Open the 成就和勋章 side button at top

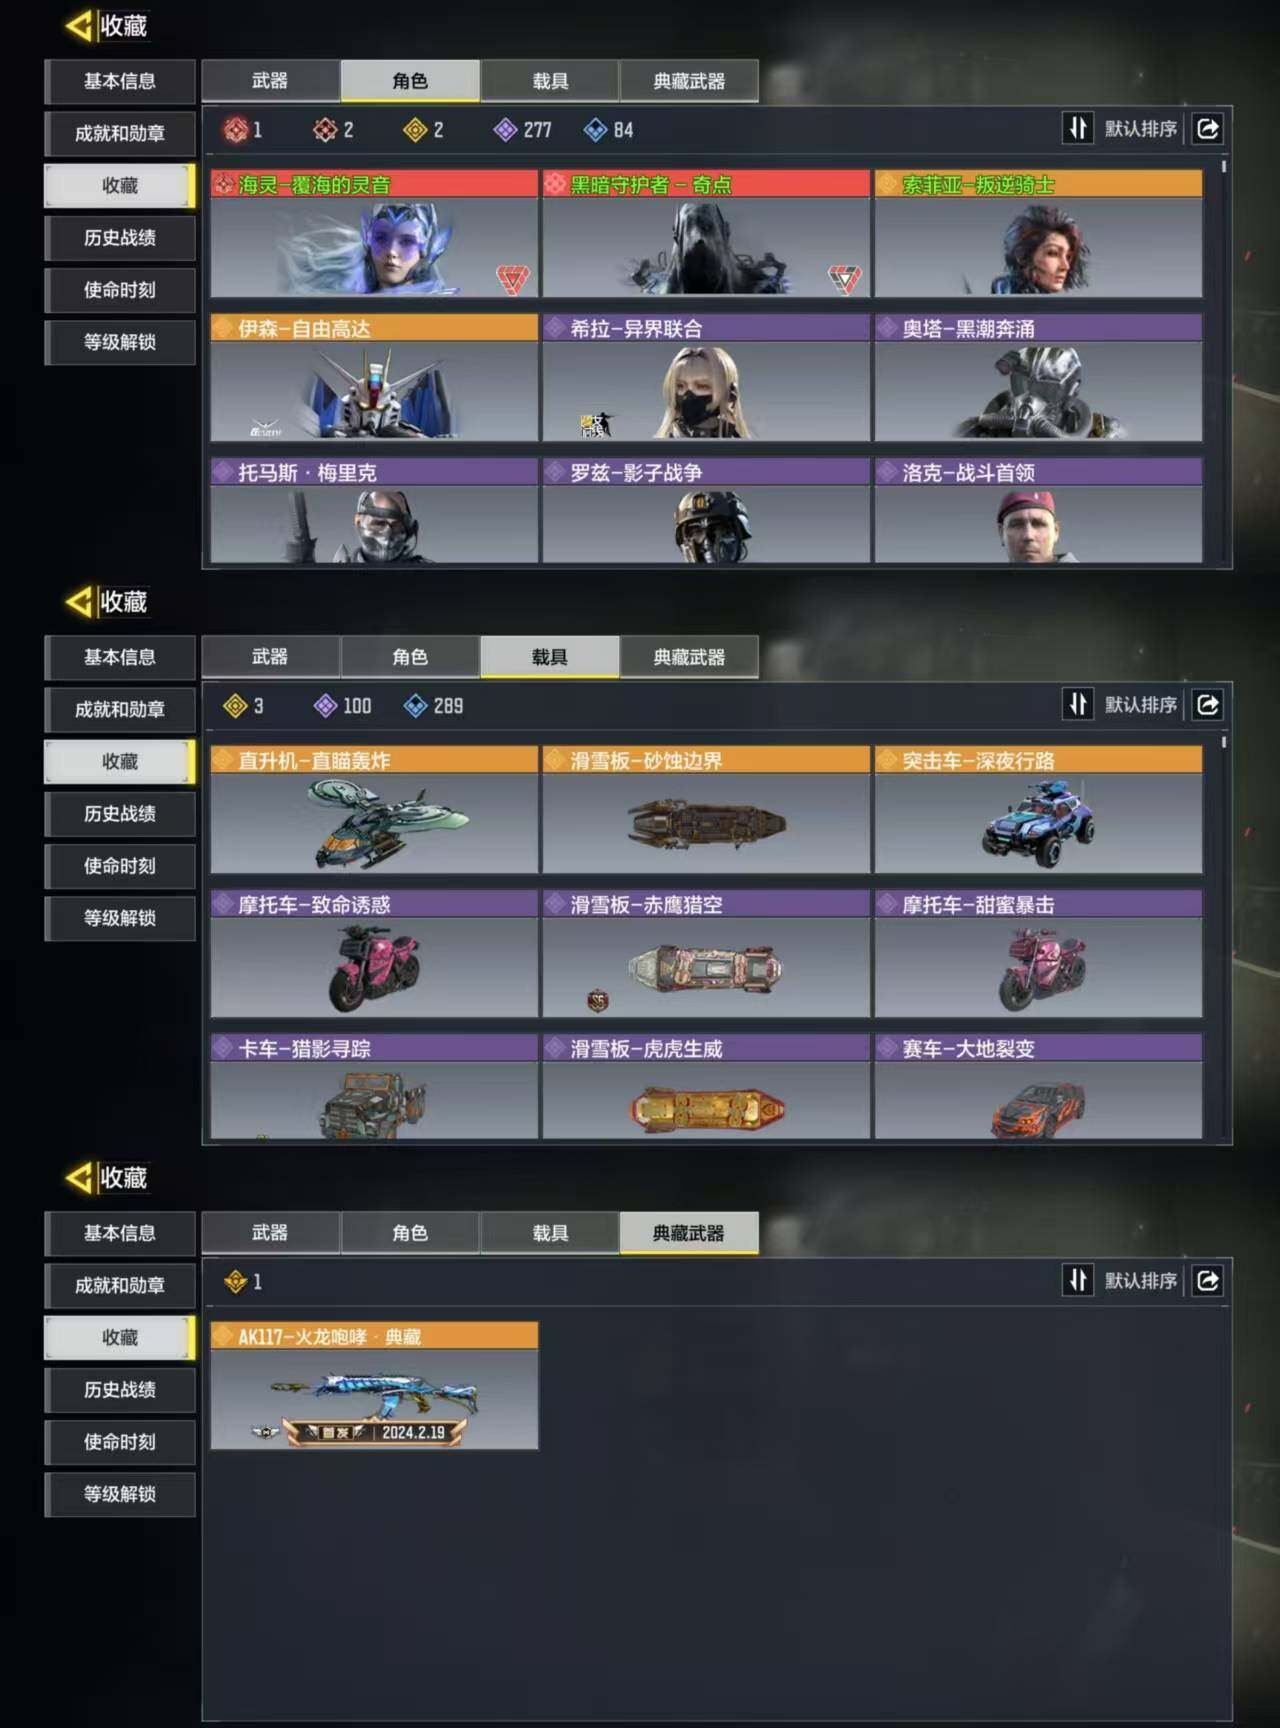coord(120,134)
